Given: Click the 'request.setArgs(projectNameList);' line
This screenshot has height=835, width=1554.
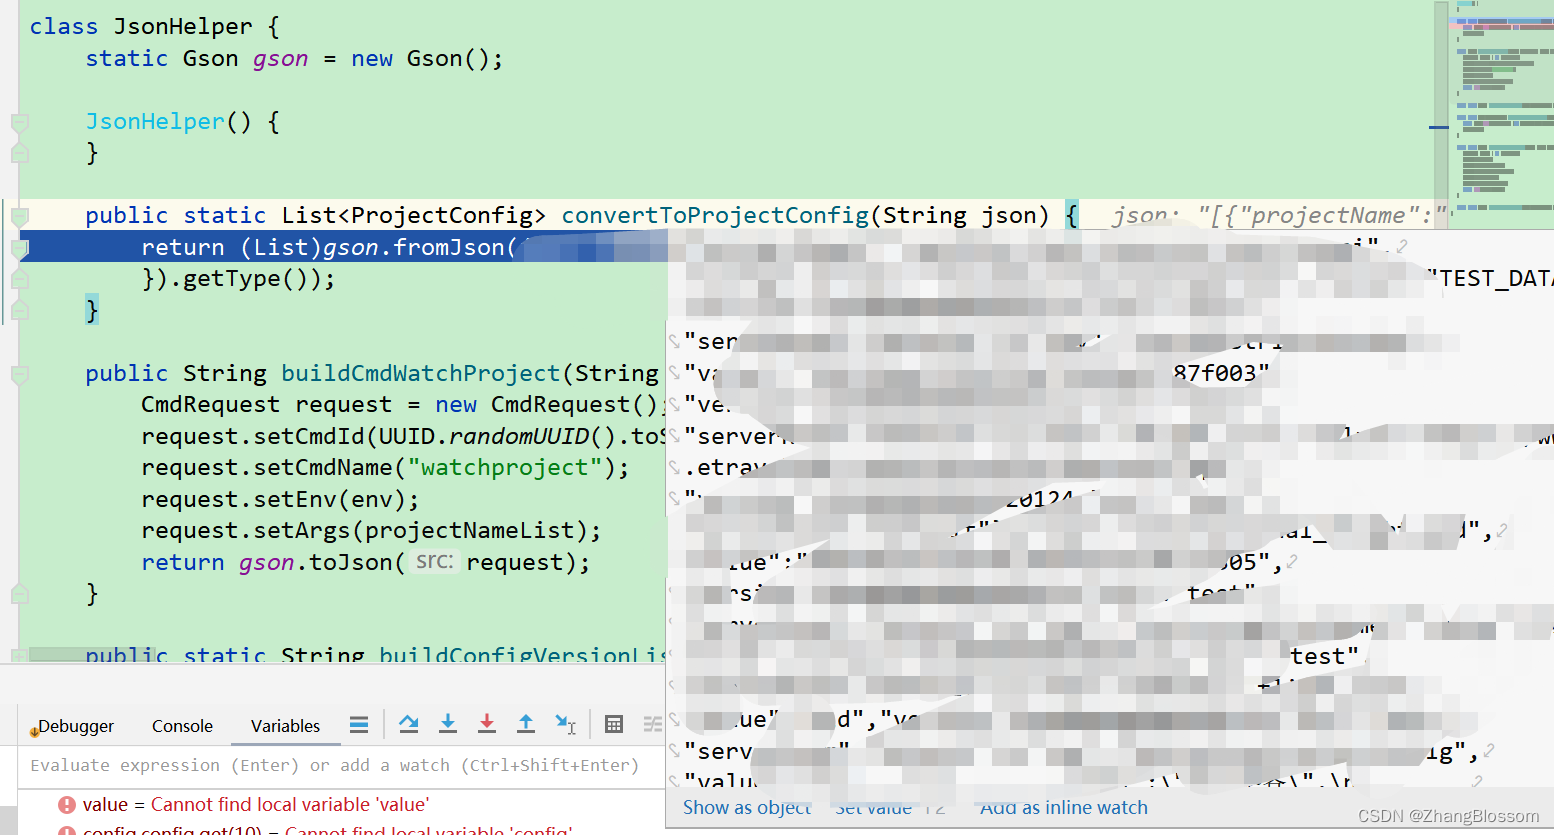Looking at the screenshot, I should coord(371,531).
